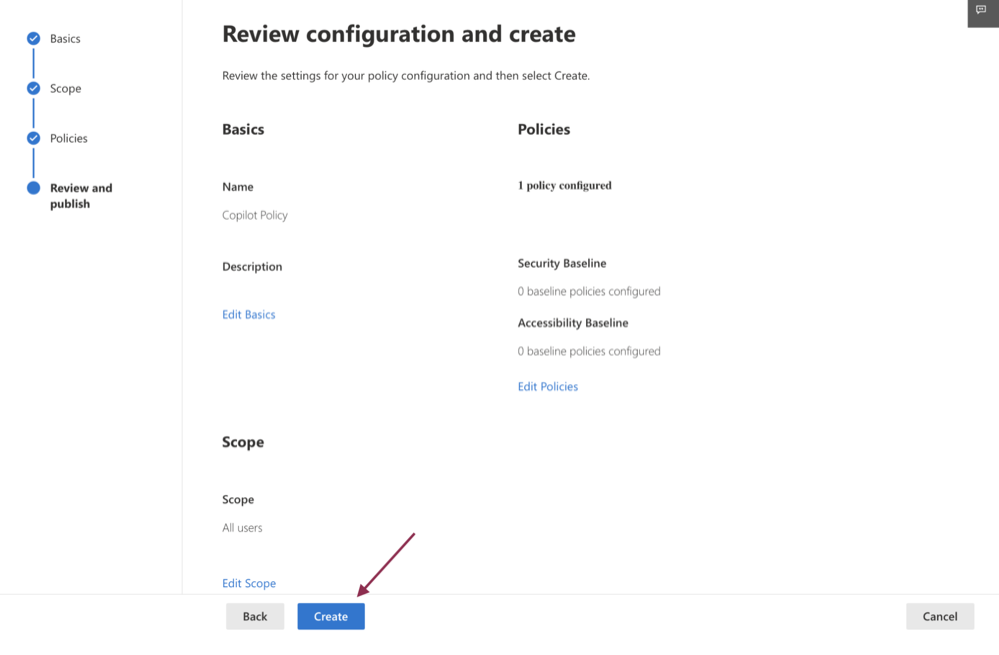Click the Policies step checkmark icon
999x655 pixels.
point(34,138)
